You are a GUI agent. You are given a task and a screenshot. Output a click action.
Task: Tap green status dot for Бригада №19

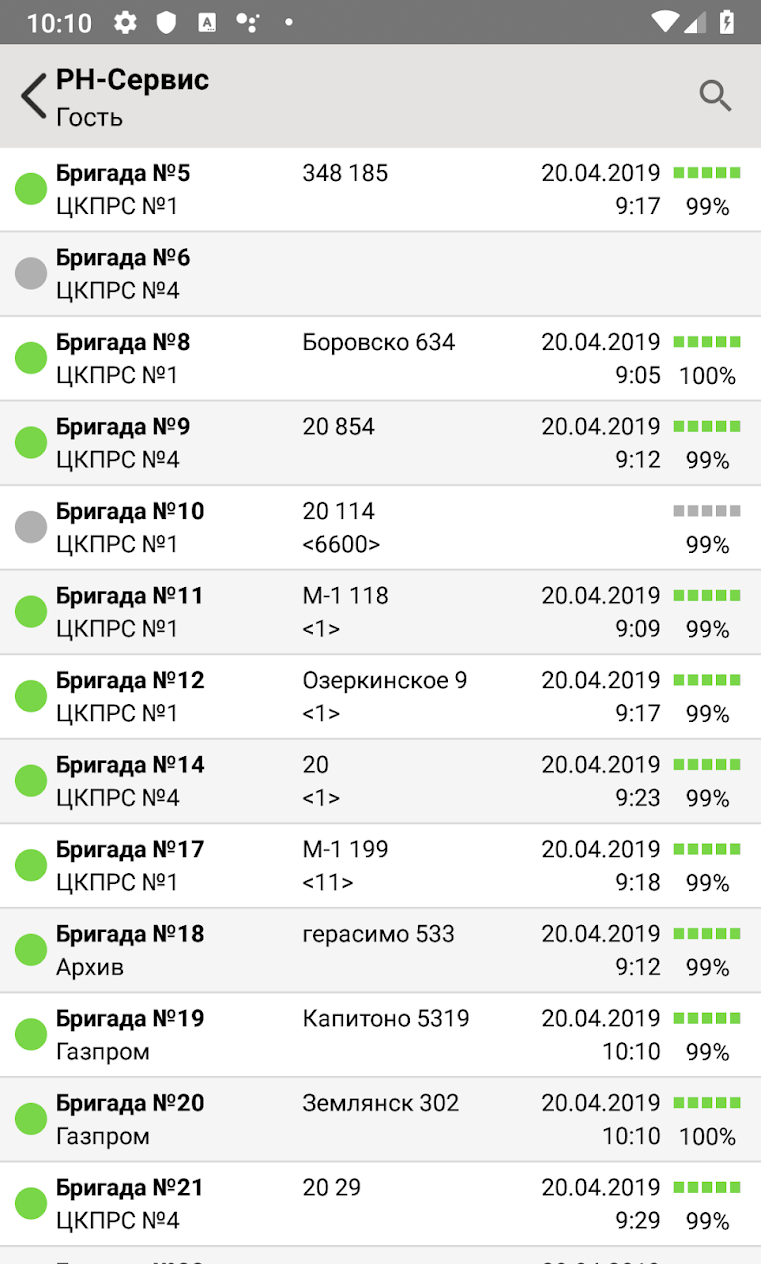[x=31, y=1034]
